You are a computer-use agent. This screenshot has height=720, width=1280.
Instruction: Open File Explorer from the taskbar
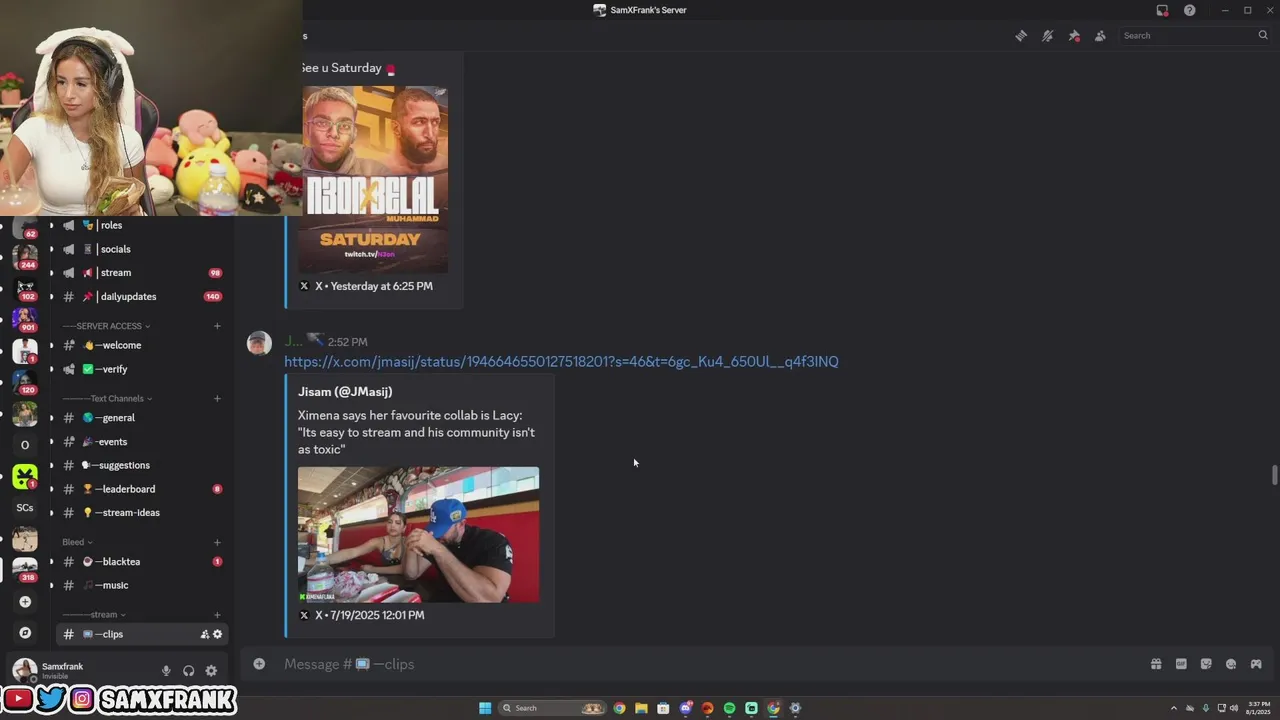tap(641, 708)
